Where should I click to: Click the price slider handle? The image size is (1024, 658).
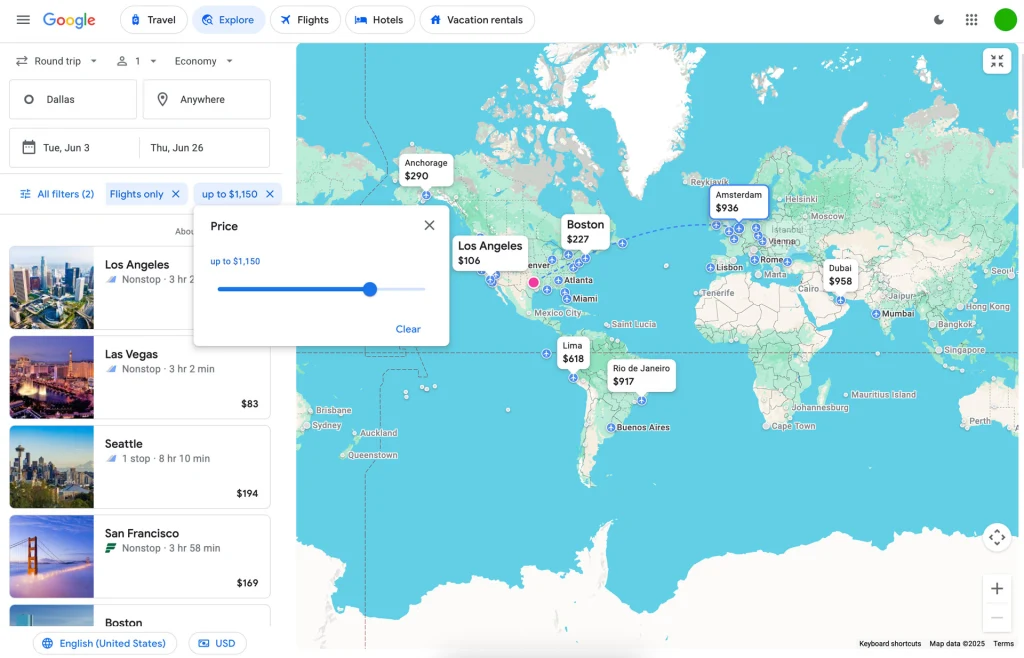pos(370,289)
